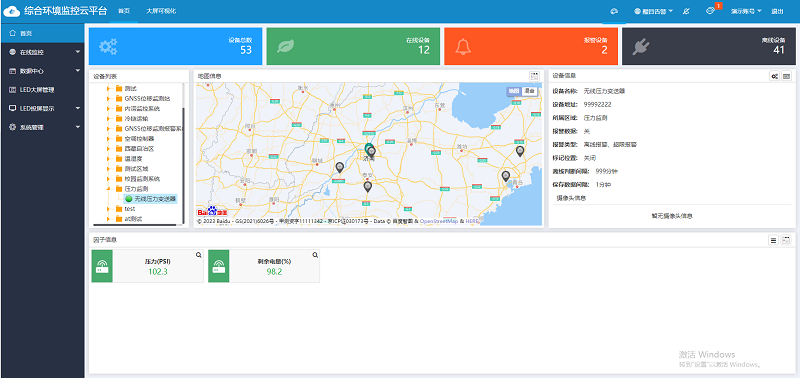
Task: Switch map view to 混合 mode
Action: click(x=530, y=91)
